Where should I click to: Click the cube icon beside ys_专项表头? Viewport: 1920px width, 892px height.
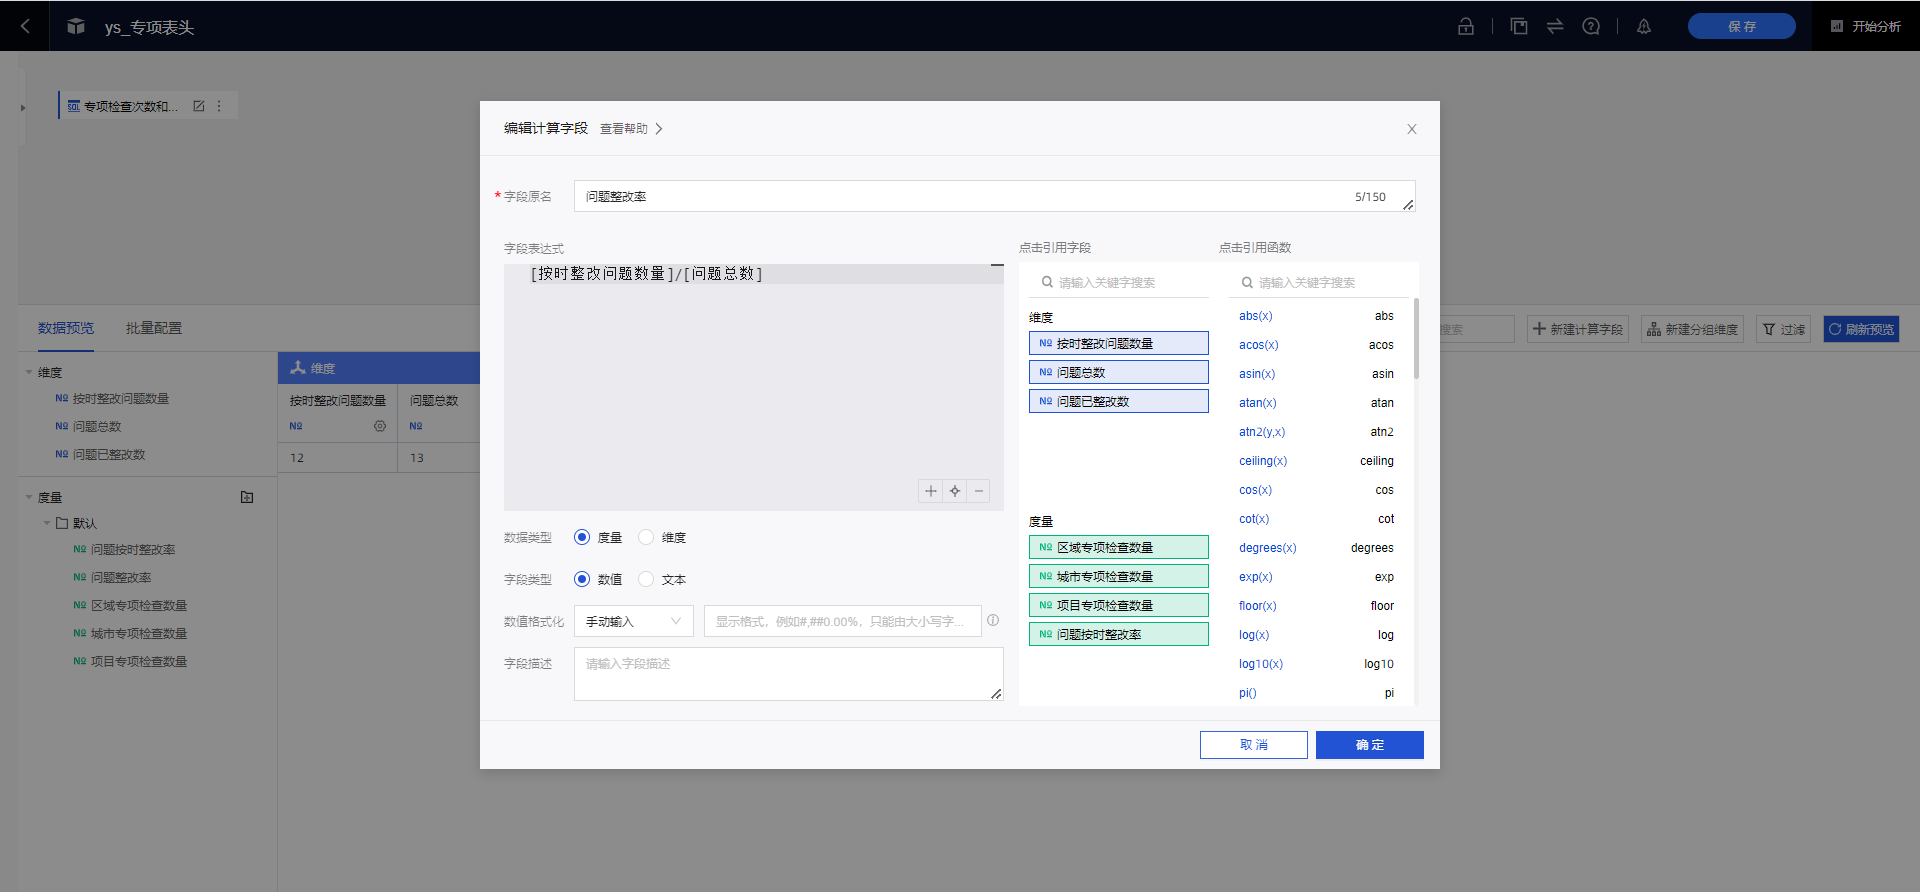pyautogui.click(x=76, y=26)
